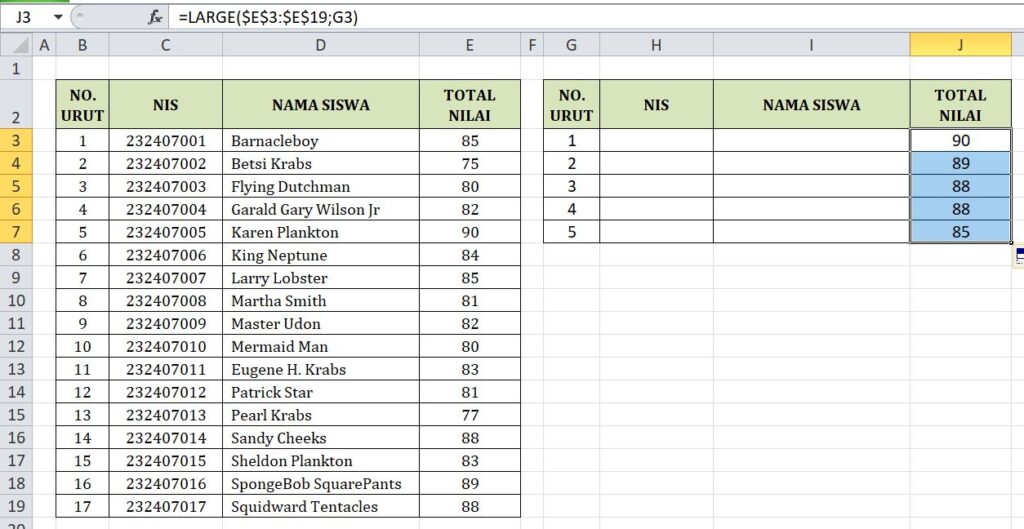
Task: Select the row 8 header
Action: click(16, 255)
